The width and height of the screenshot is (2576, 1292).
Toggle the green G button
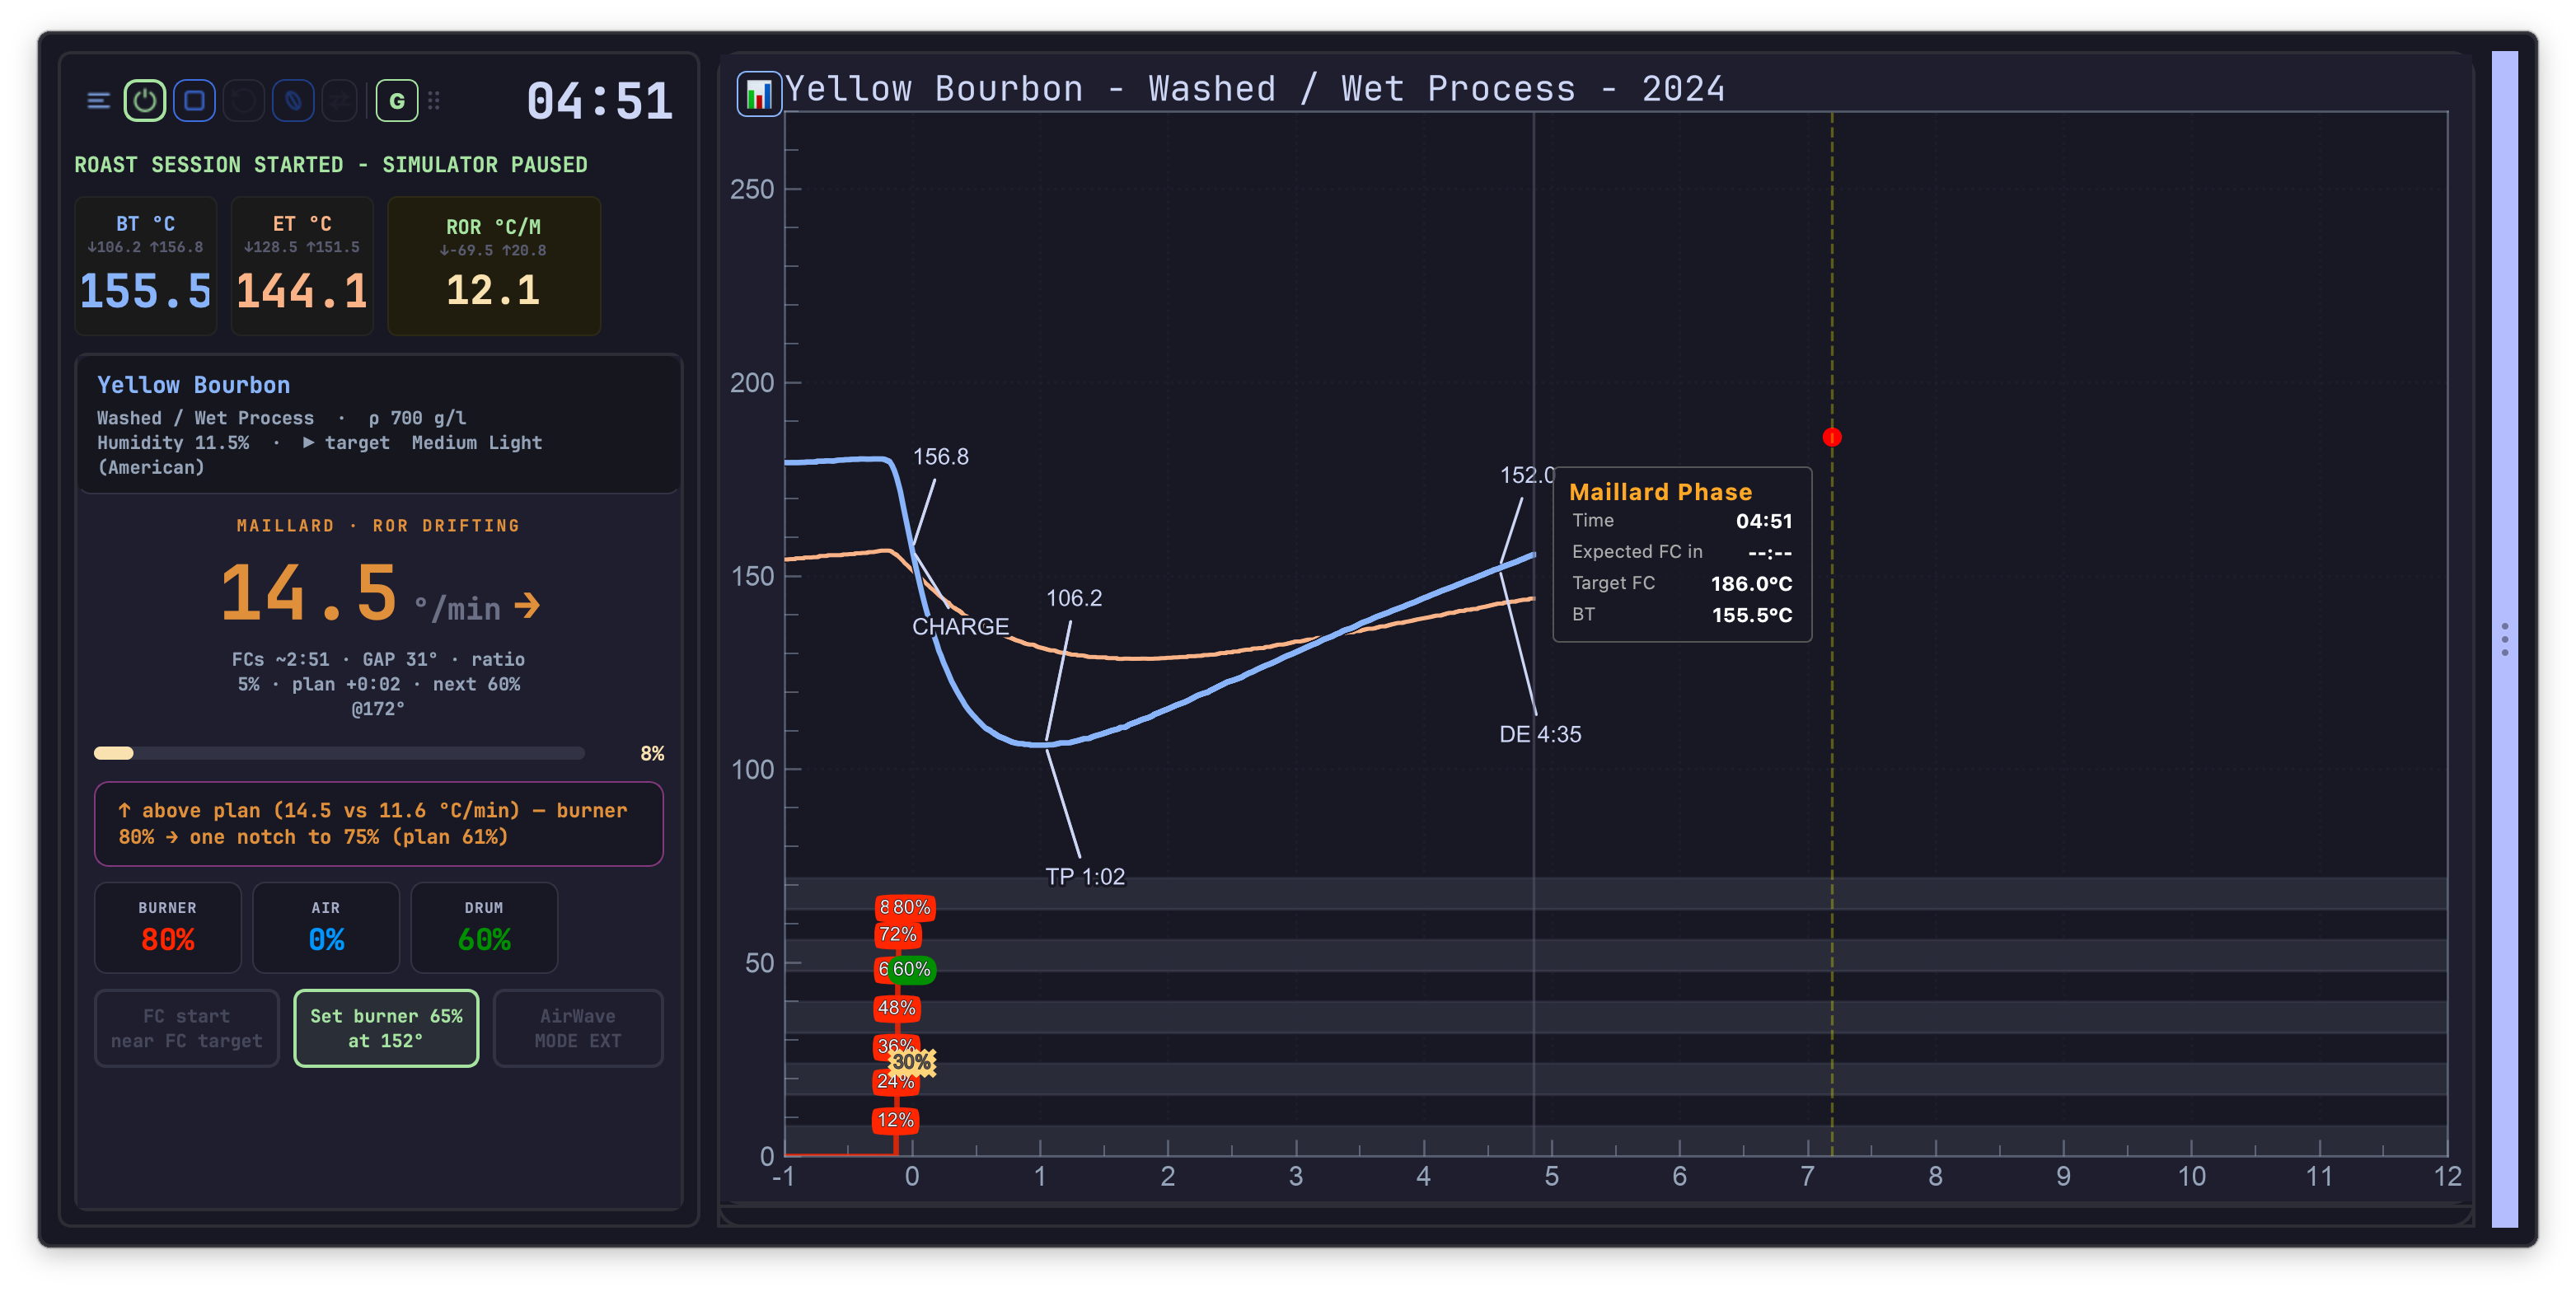(397, 100)
